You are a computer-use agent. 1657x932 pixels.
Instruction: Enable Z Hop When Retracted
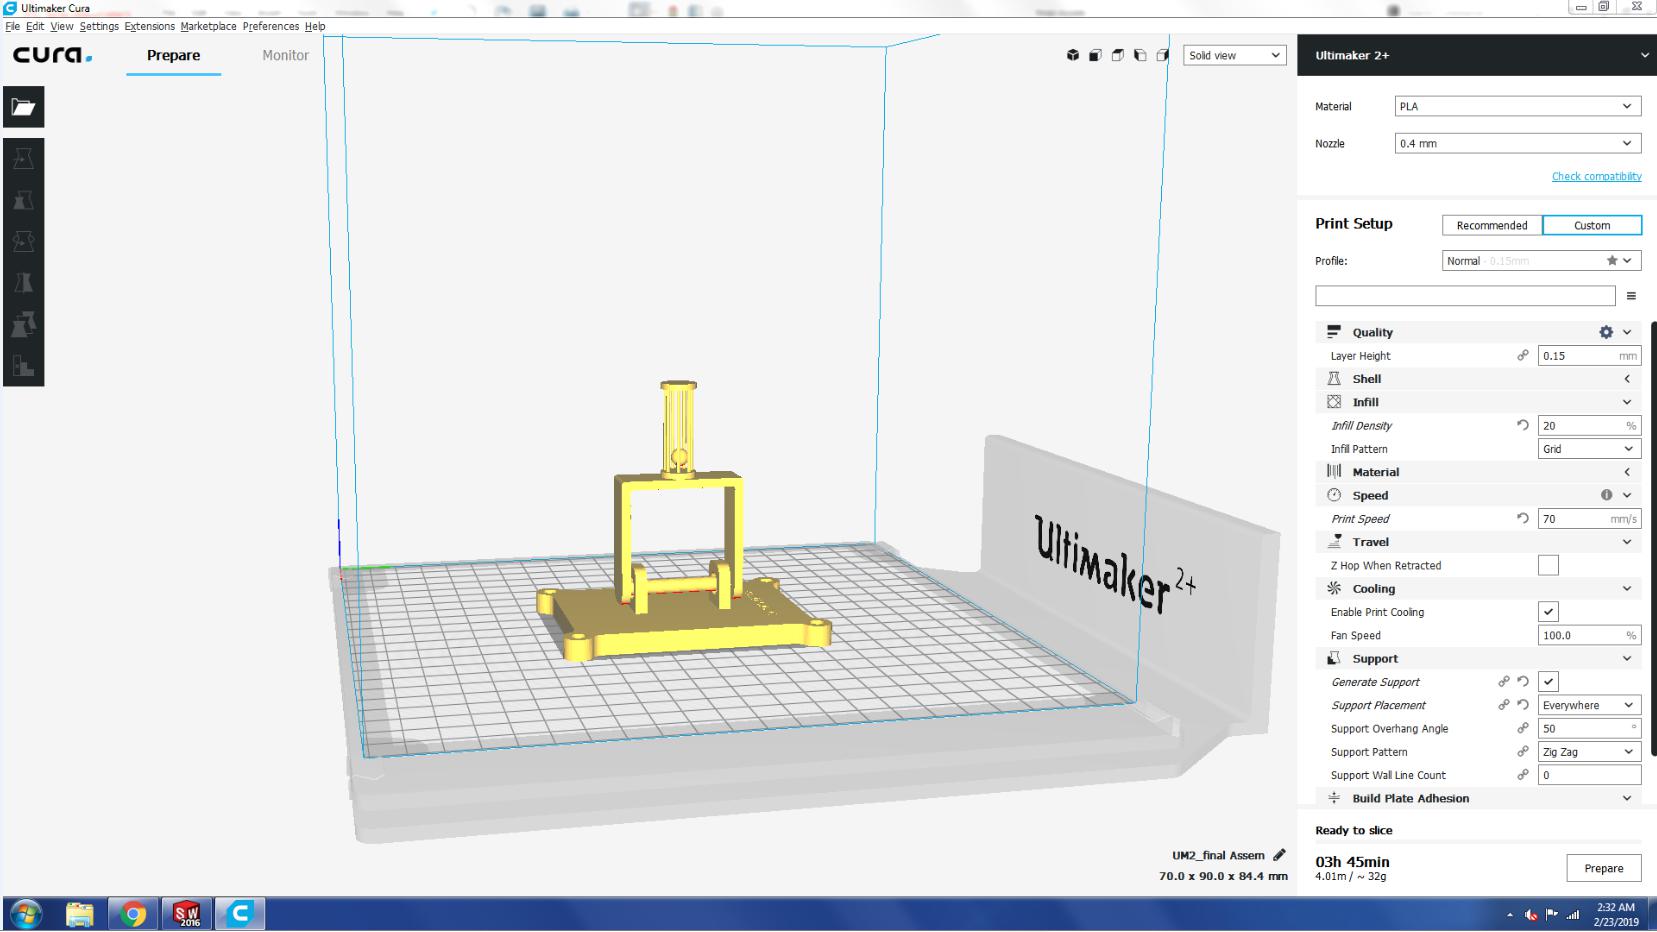1548,565
